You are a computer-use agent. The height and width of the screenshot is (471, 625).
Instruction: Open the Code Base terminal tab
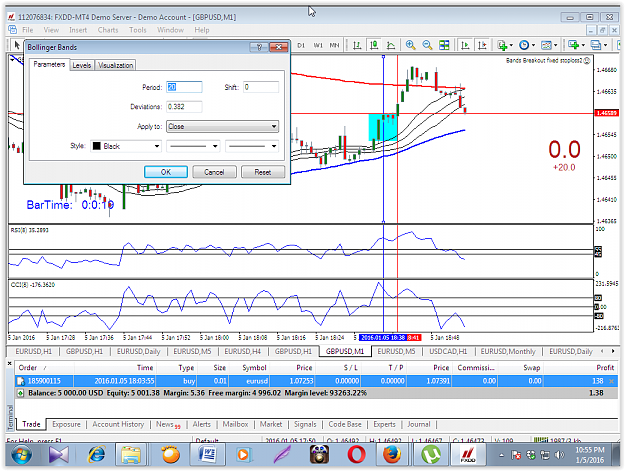pos(345,424)
